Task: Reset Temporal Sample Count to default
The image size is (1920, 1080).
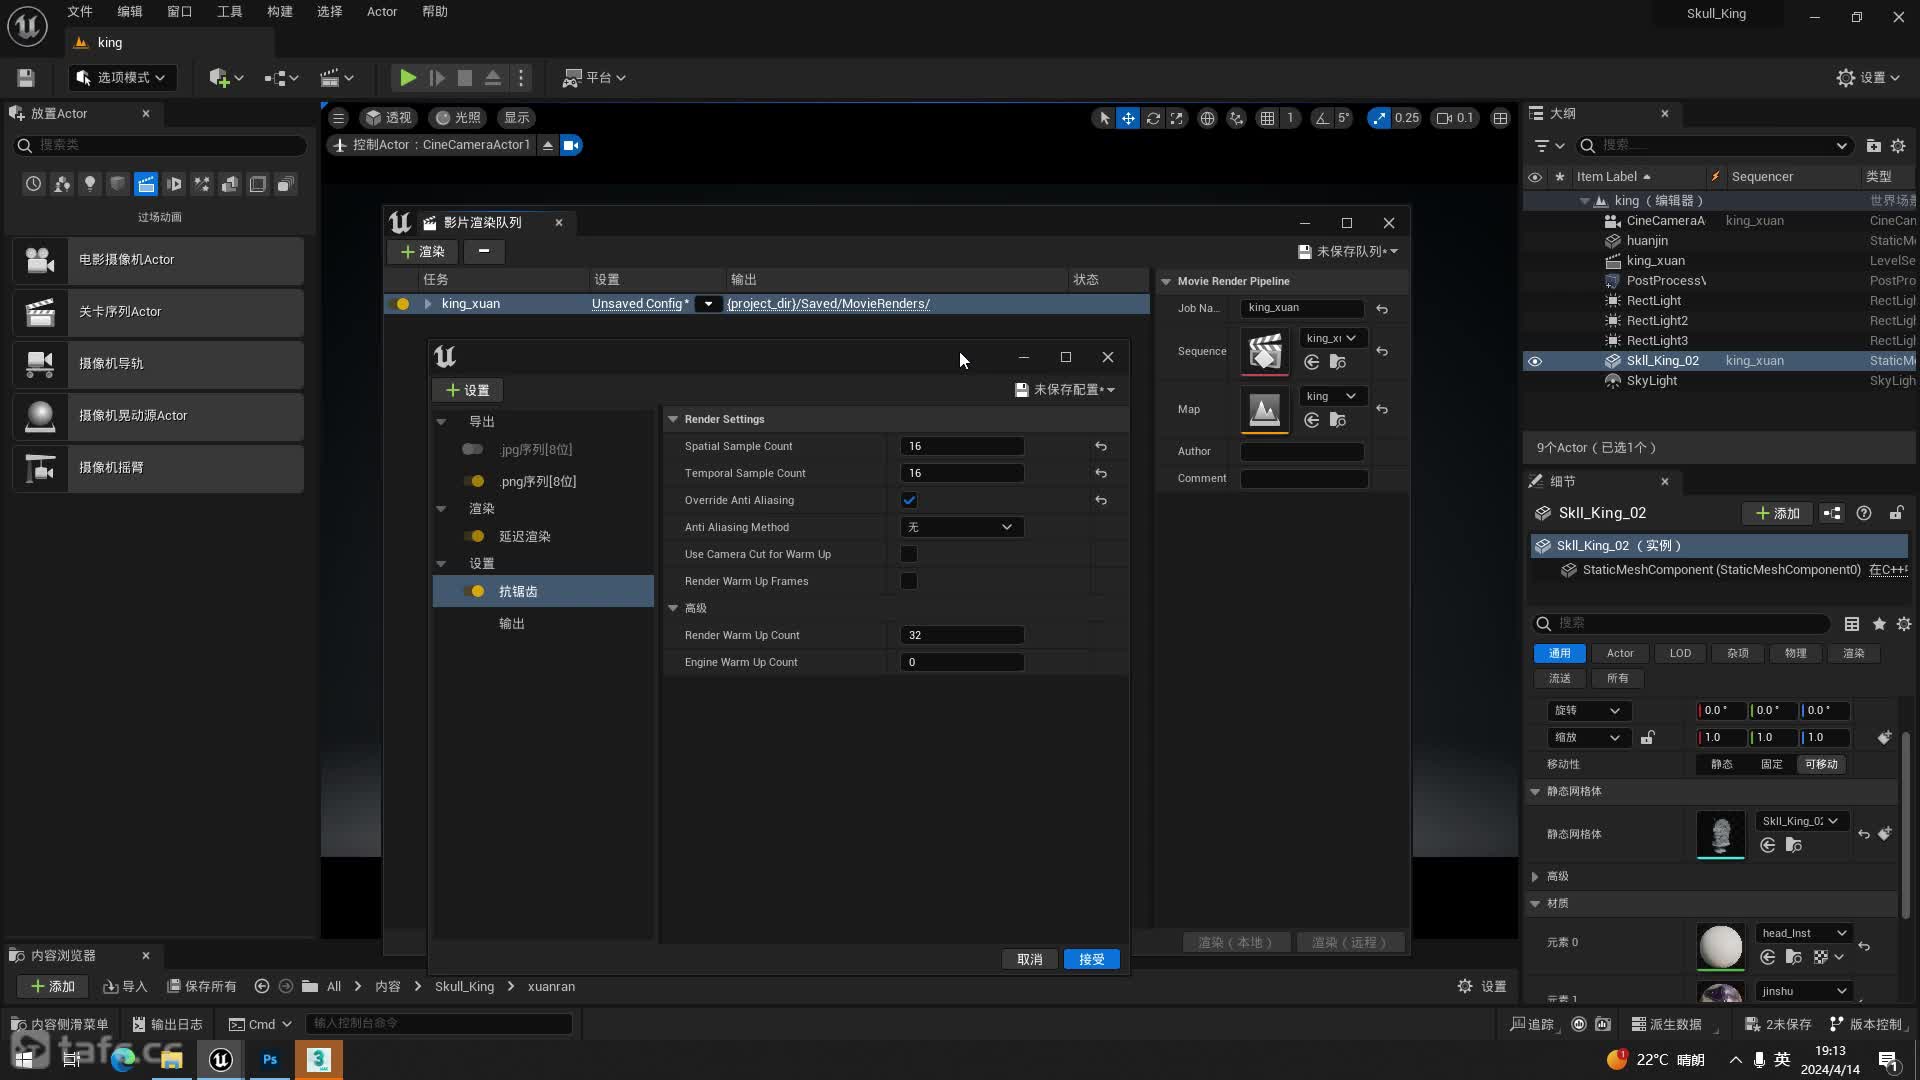Action: (1101, 473)
